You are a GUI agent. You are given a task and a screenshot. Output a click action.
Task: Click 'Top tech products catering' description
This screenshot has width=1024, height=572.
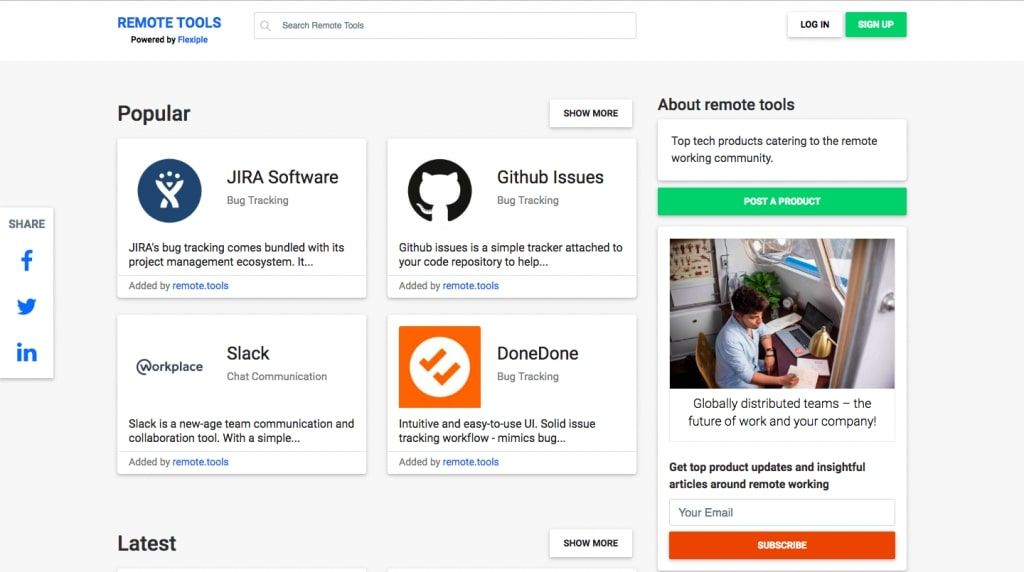click(x=774, y=150)
